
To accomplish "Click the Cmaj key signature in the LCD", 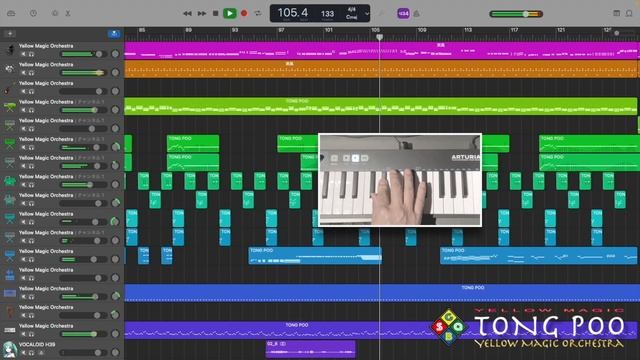I will [351, 17].
